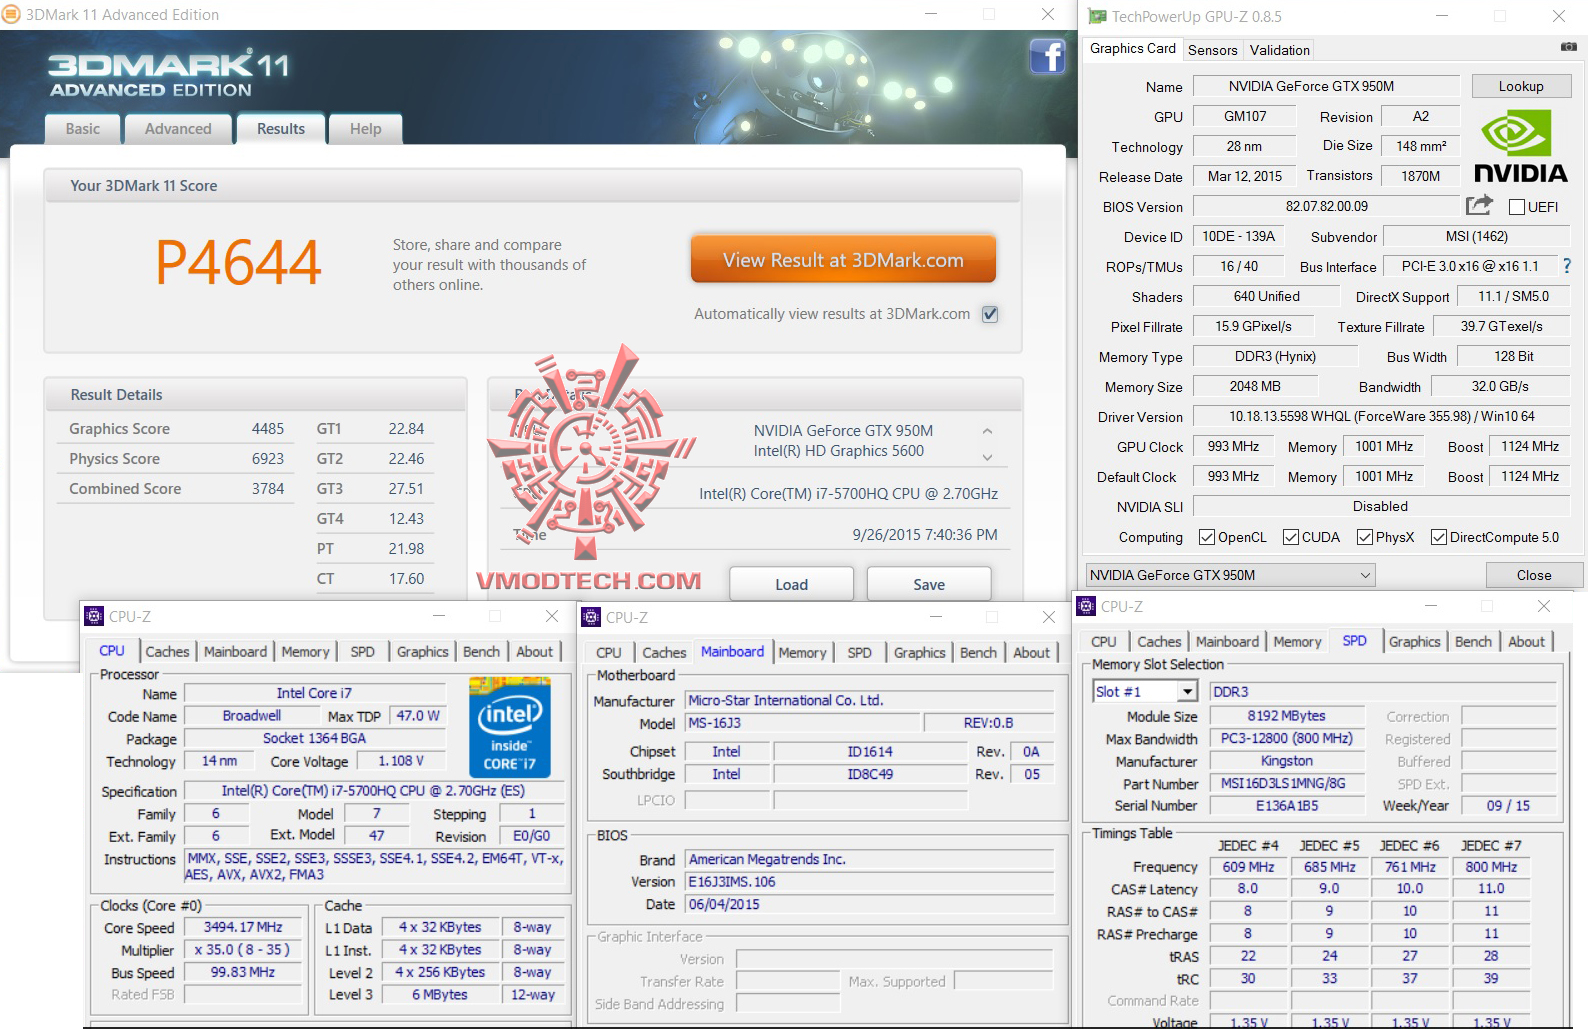Viewport: 1588px width, 1029px height.
Task: Open Graphics tab in CPU-Z SPD window
Action: 1415,642
